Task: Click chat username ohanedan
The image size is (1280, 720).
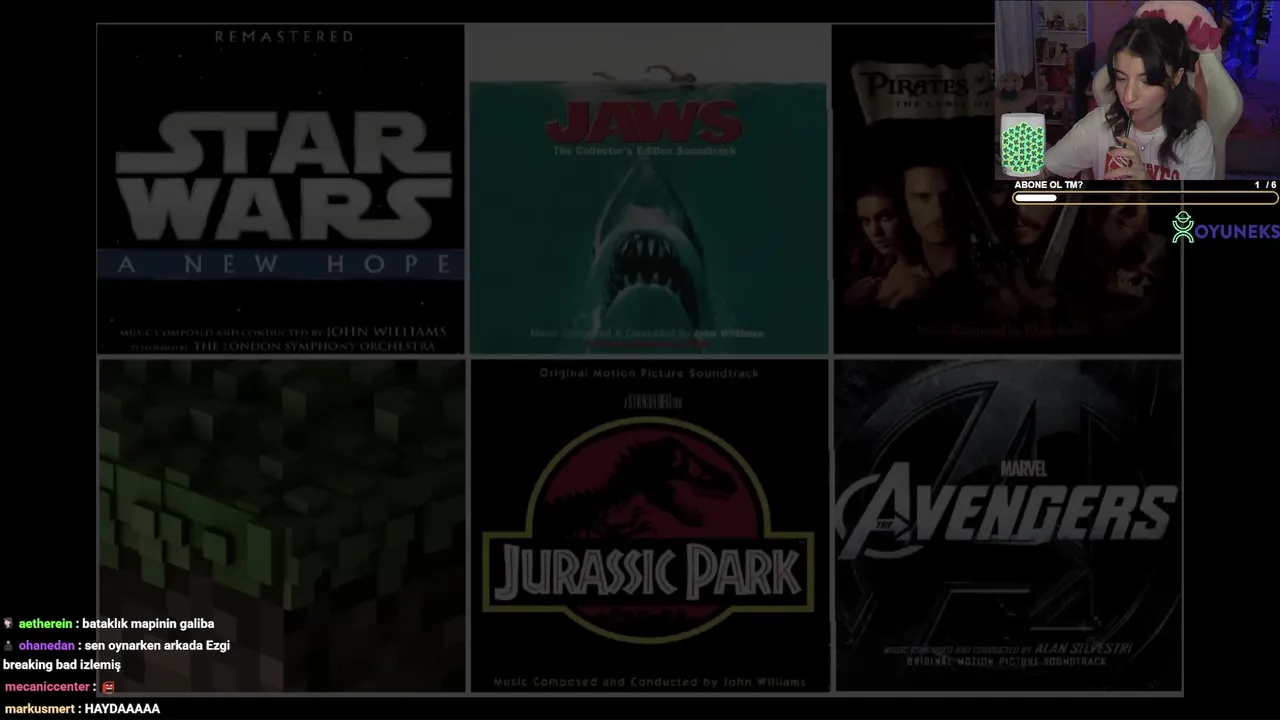Action: (45, 646)
